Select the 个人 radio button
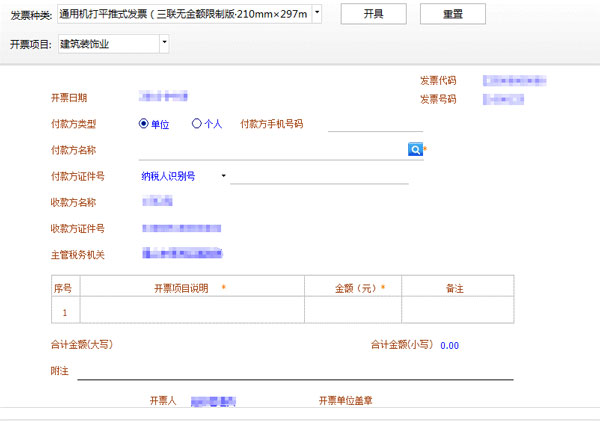This screenshot has height=421, width=600. click(197, 124)
